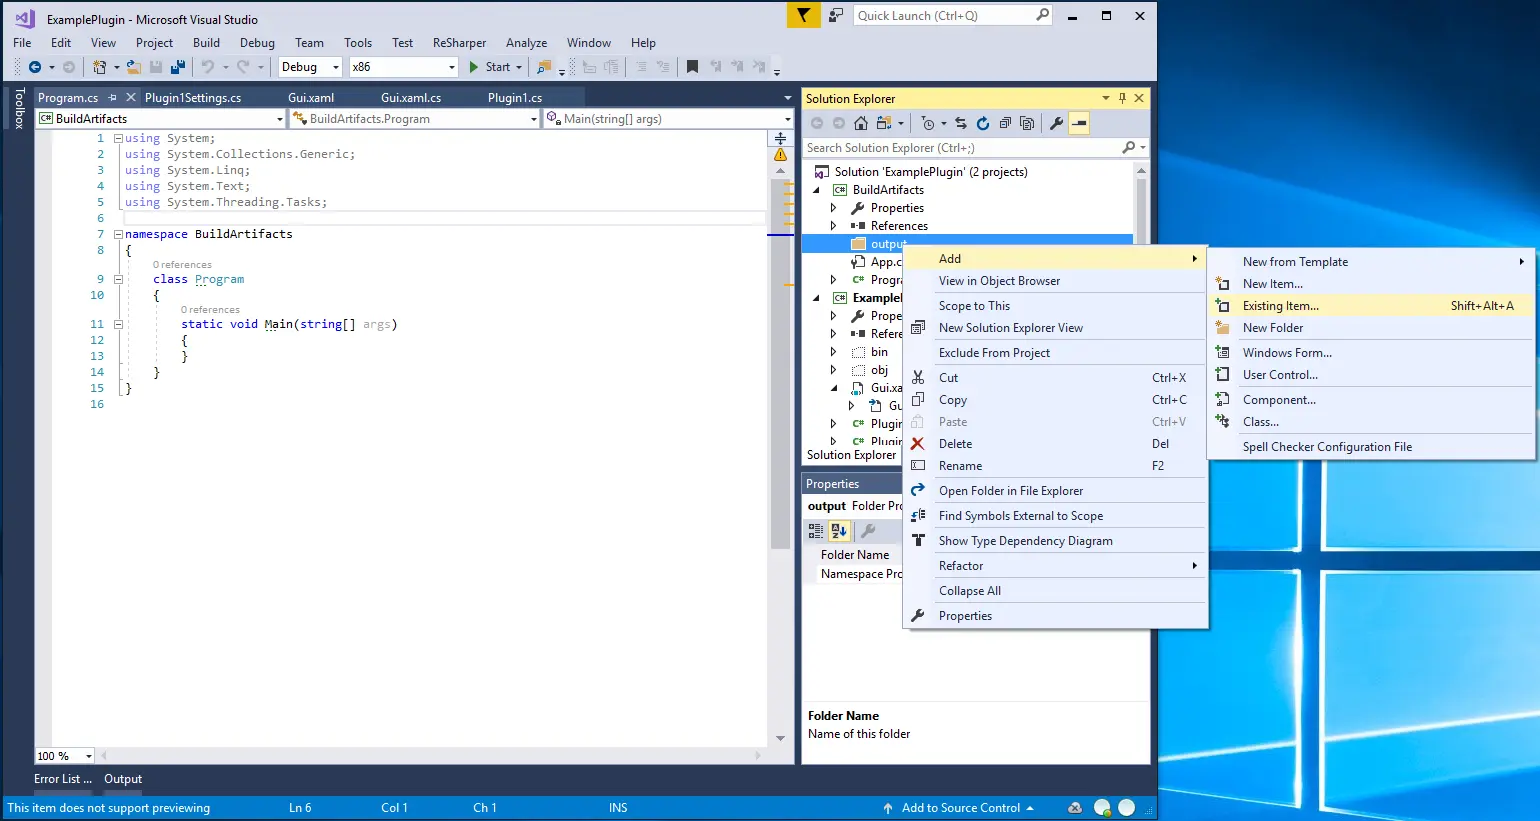
Task: Click the Collapse All icon in Solution Explorer toolbar
Action: coord(1005,123)
